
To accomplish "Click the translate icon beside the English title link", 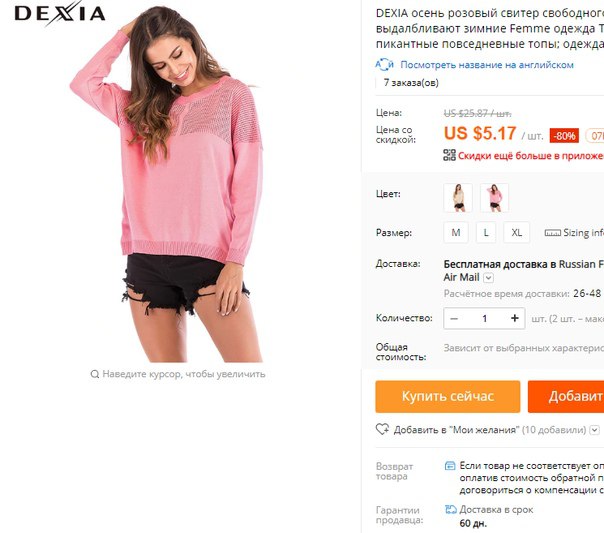I will click(x=384, y=65).
